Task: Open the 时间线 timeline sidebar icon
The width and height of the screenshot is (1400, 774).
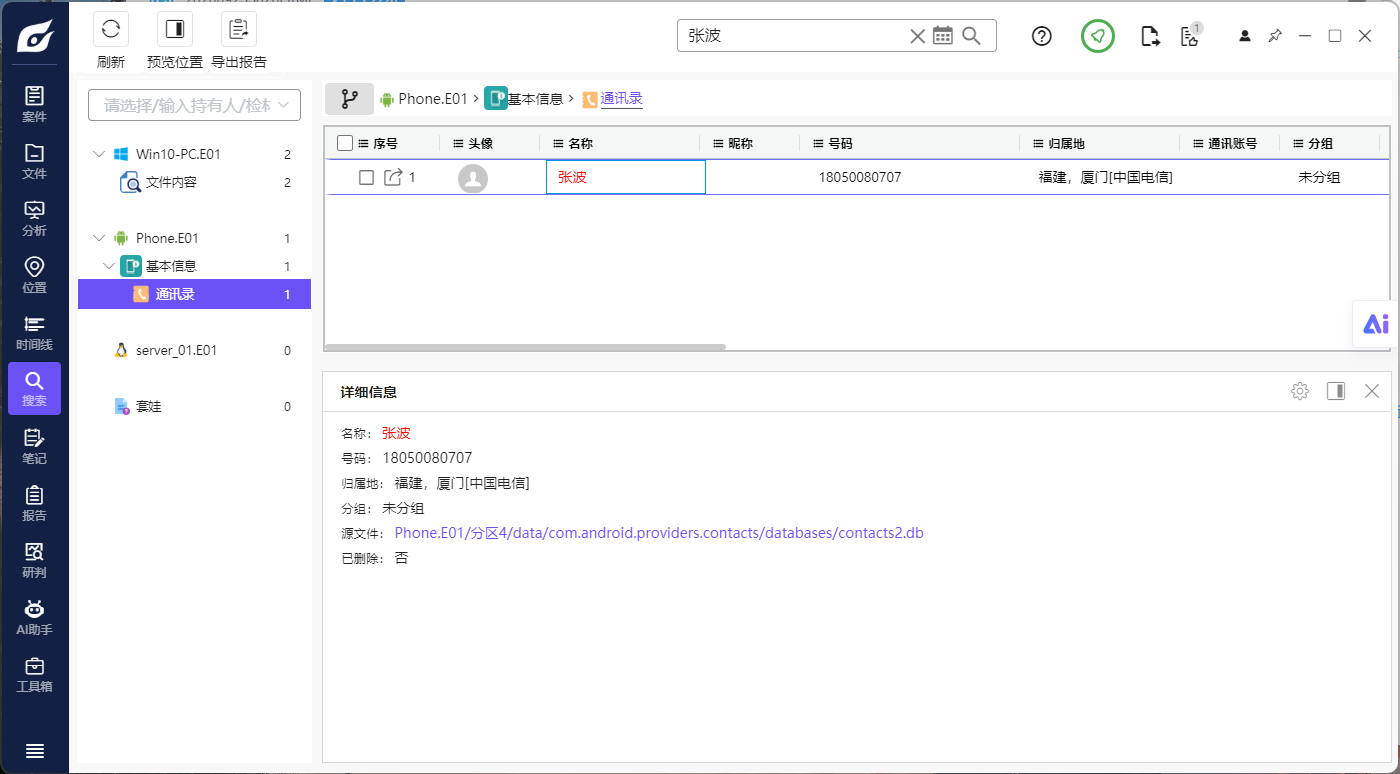Action: [x=34, y=332]
